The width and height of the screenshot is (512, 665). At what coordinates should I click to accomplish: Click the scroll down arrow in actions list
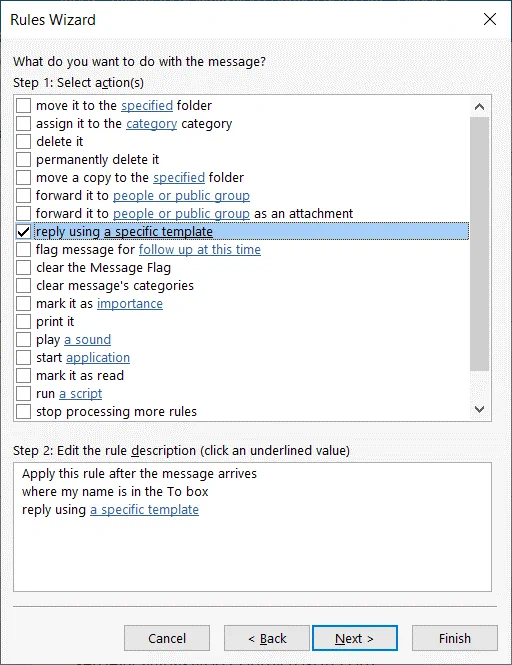coord(479,409)
